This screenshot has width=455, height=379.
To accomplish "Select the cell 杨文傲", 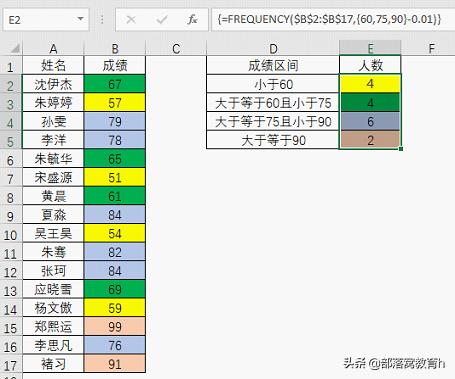I will point(53,308).
